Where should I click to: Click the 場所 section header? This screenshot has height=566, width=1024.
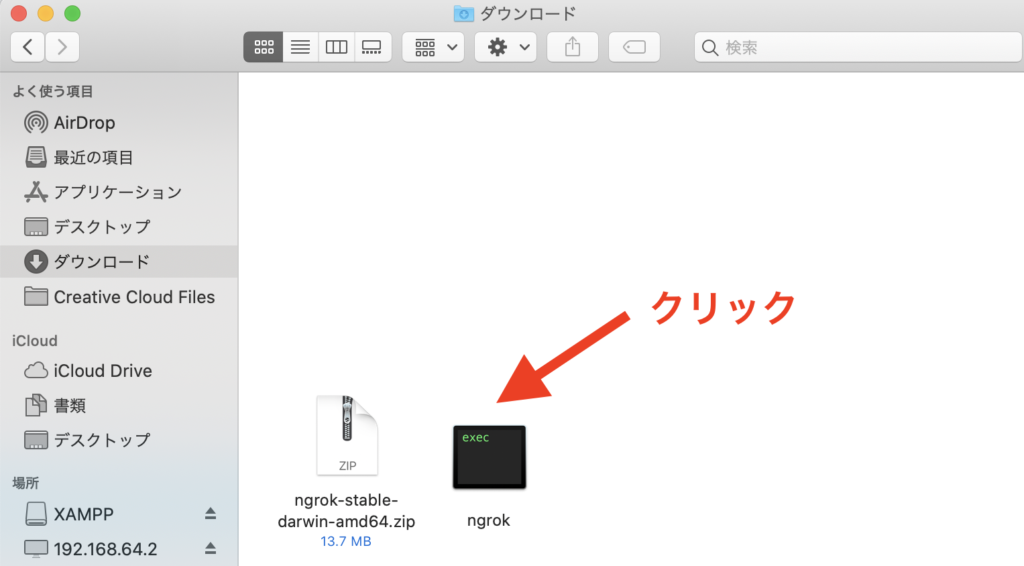25,483
